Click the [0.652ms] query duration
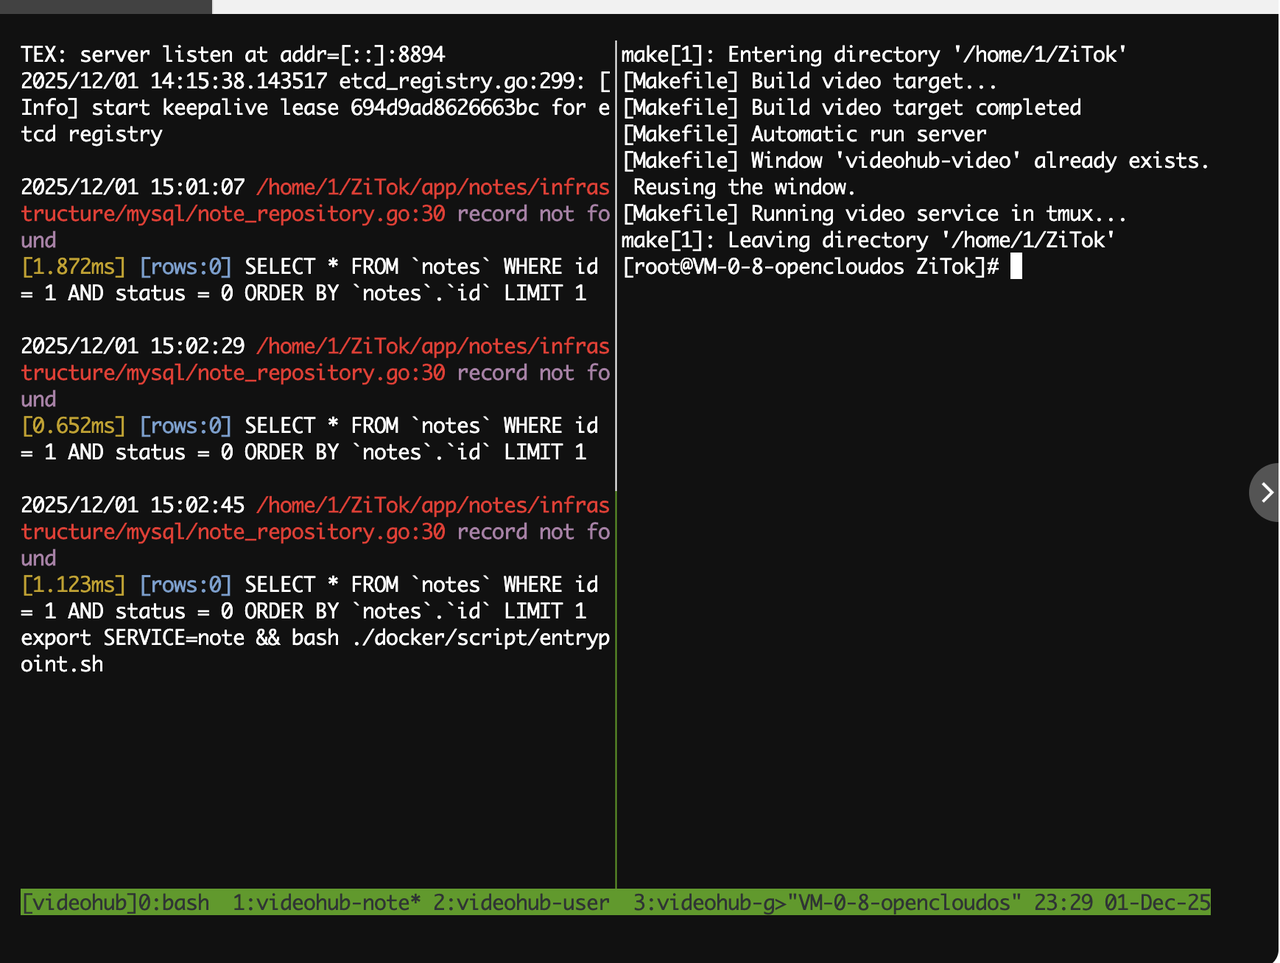This screenshot has height=963, width=1280. (x=74, y=425)
